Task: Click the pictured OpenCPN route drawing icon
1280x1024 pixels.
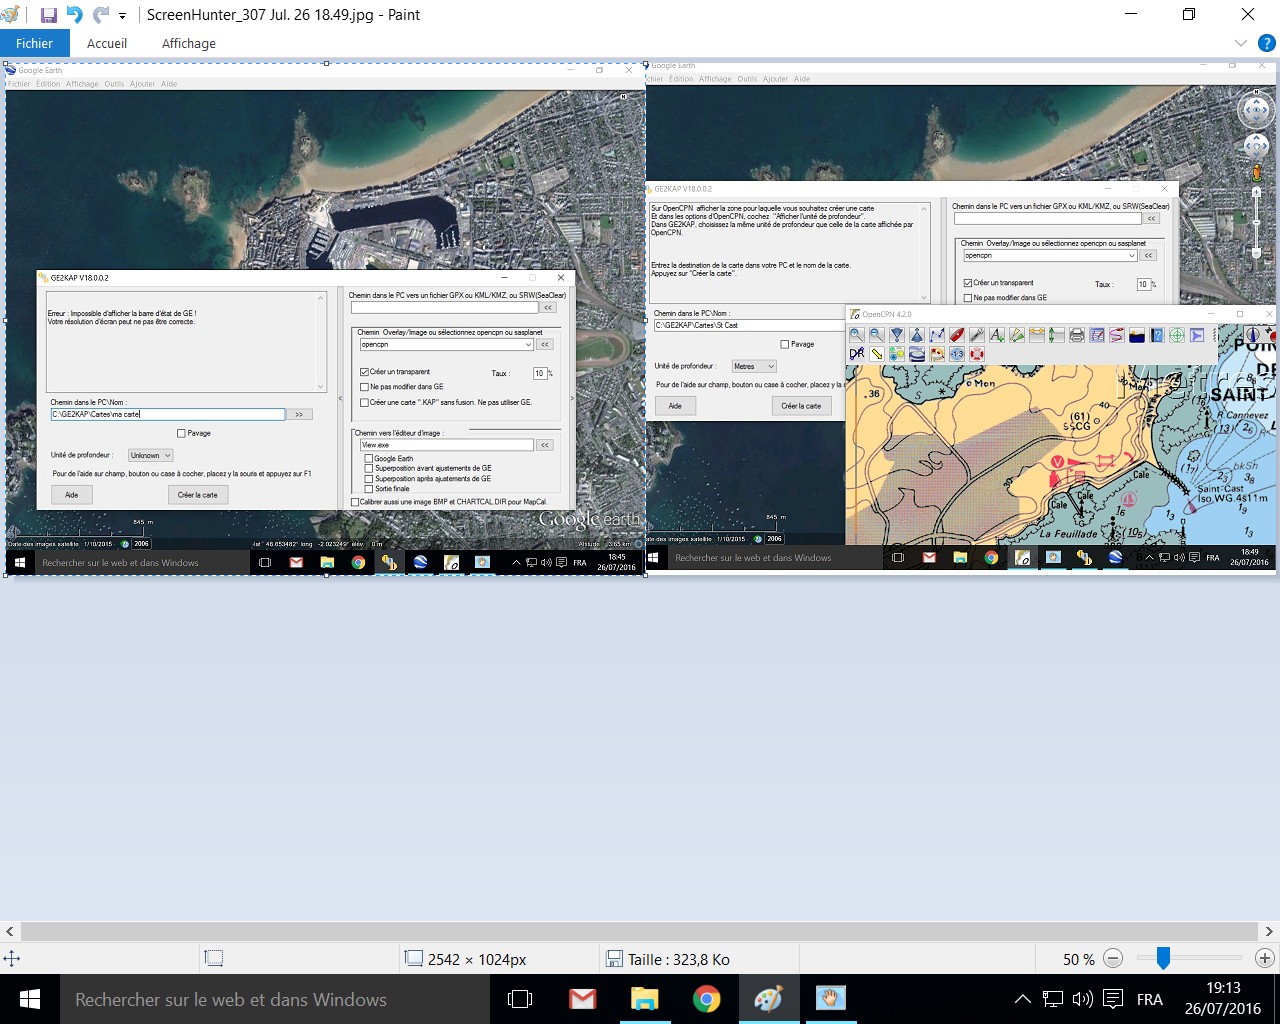Action: click(937, 335)
